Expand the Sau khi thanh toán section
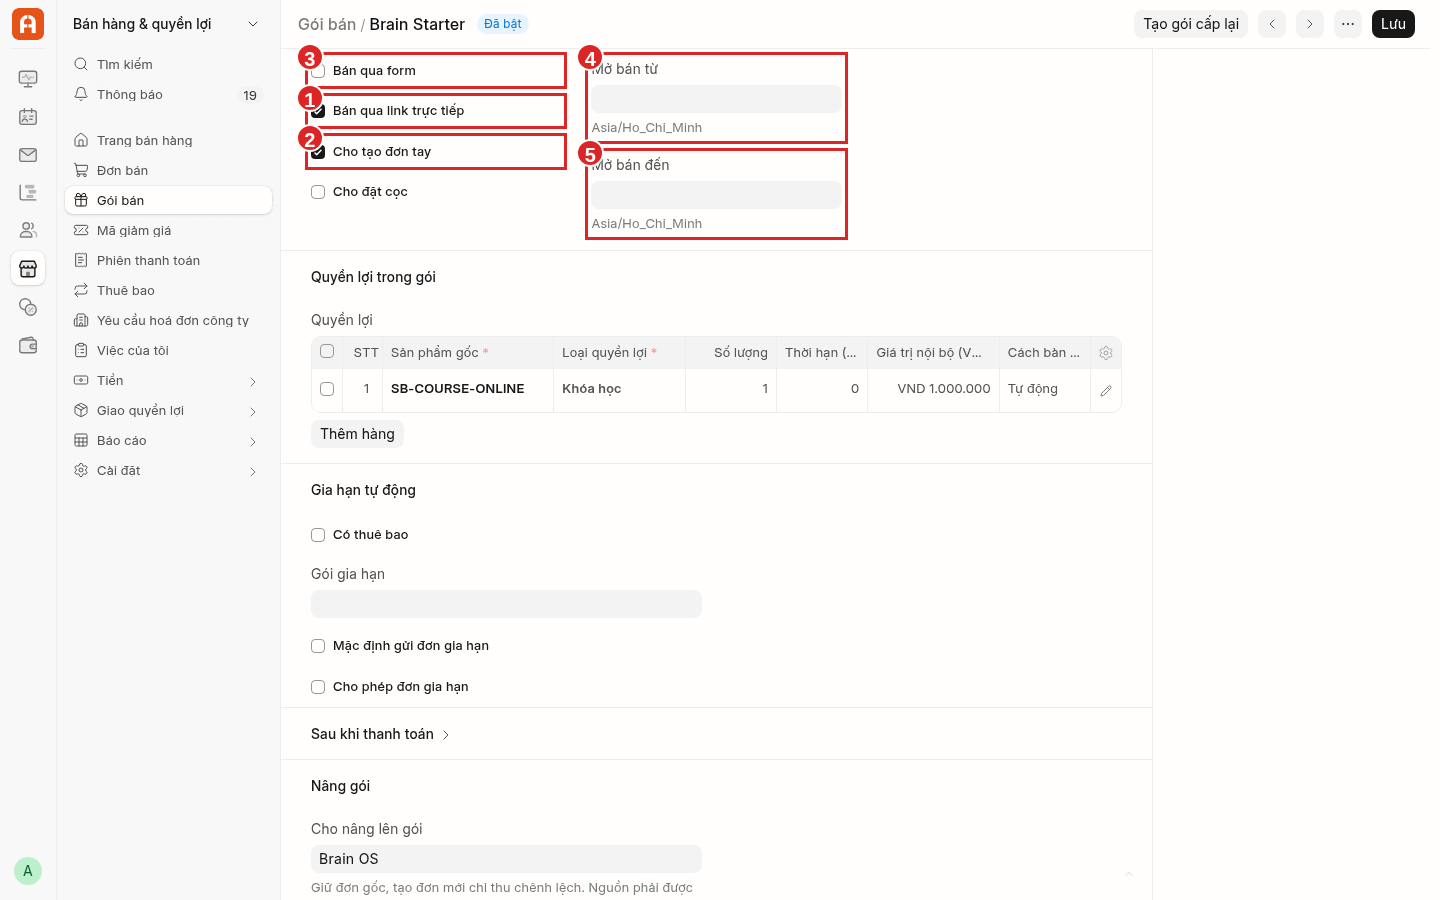The height and width of the screenshot is (900, 1440). (x=380, y=734)
